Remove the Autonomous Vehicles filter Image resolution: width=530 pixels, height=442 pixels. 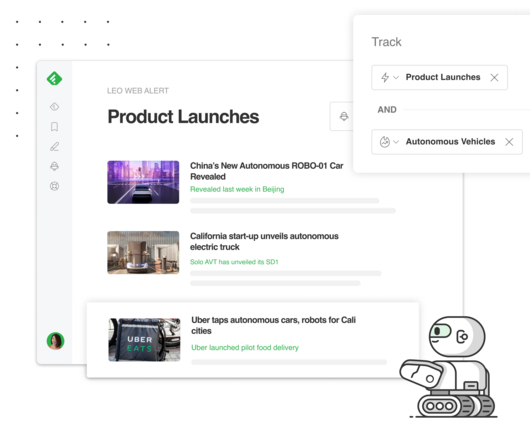(x=509, y=142)
